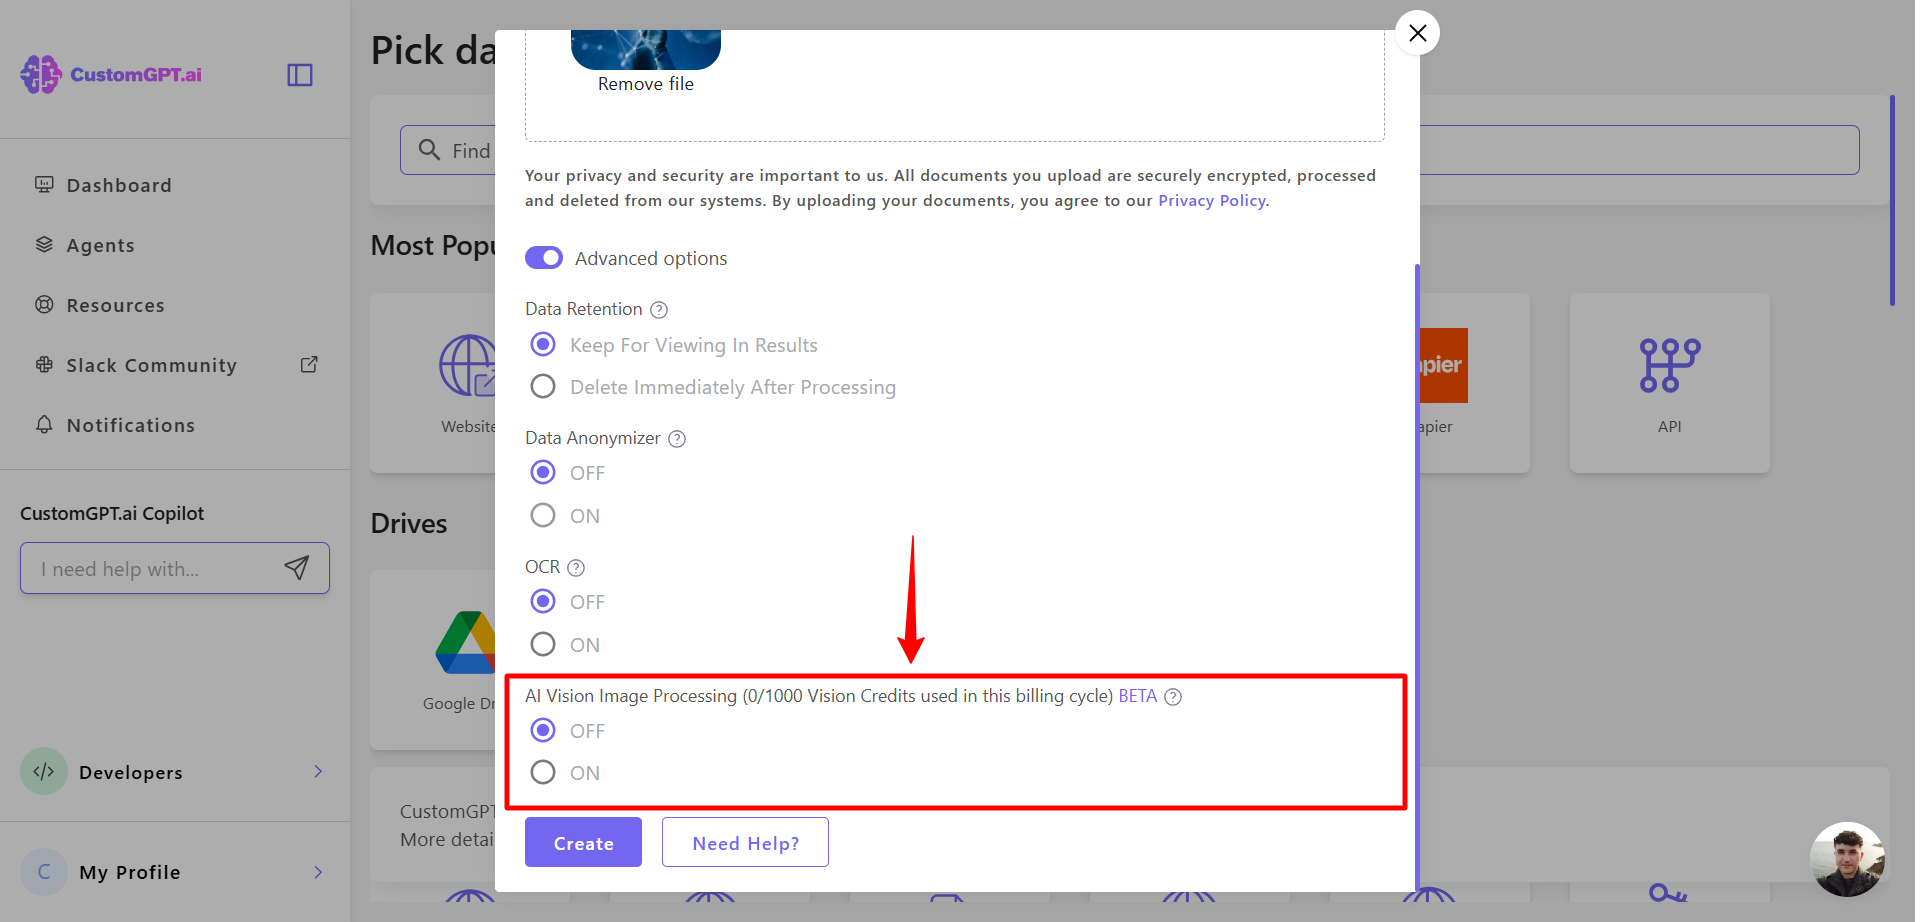The image size is (1920, 922).
Task: Collapse the sidebar panel icon
Action: point(300,75)
